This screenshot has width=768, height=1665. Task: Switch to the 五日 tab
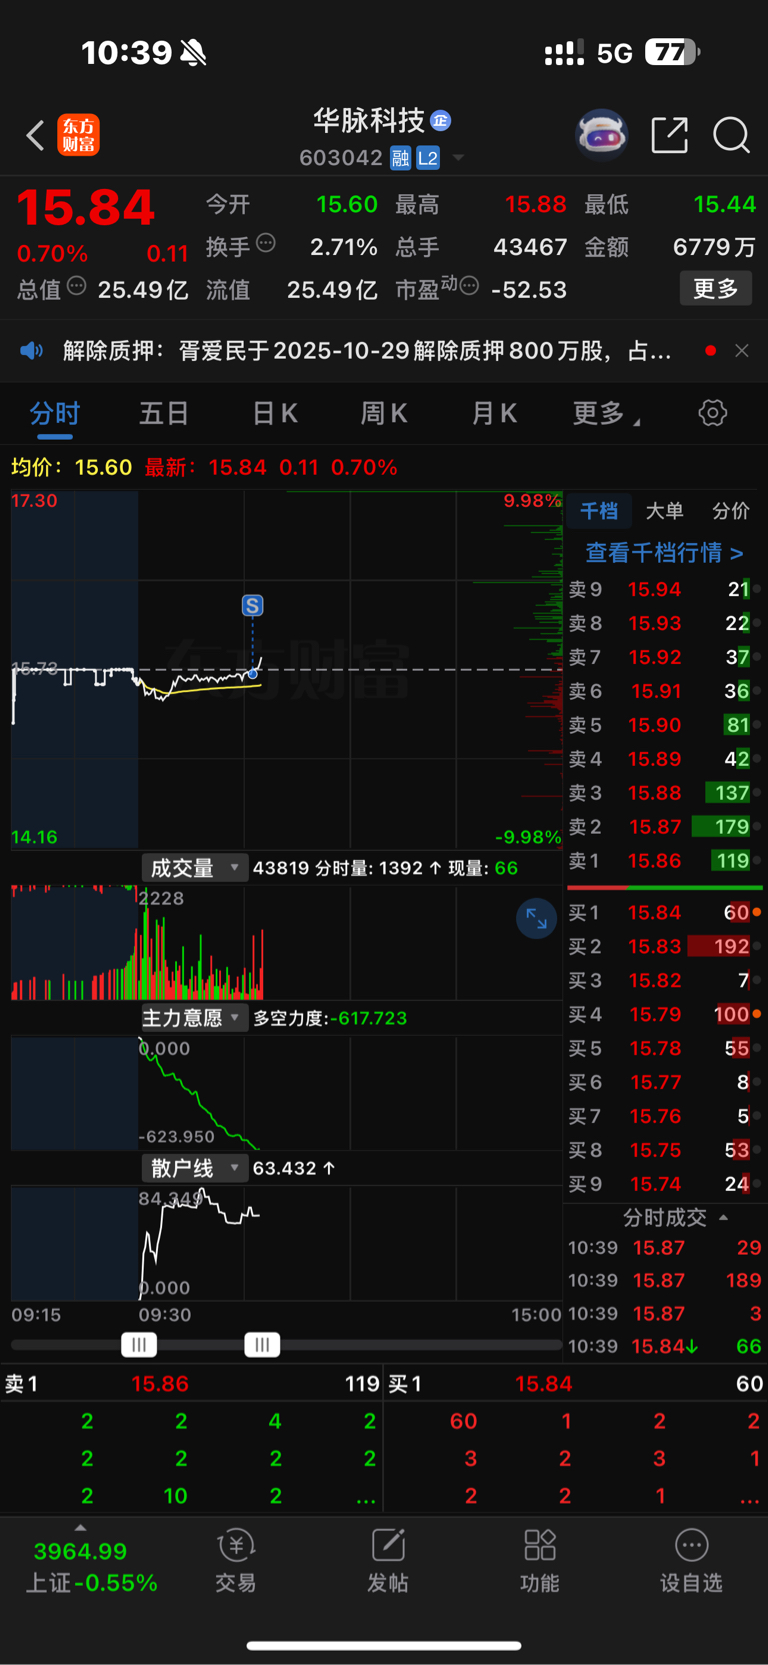(164, 414)
